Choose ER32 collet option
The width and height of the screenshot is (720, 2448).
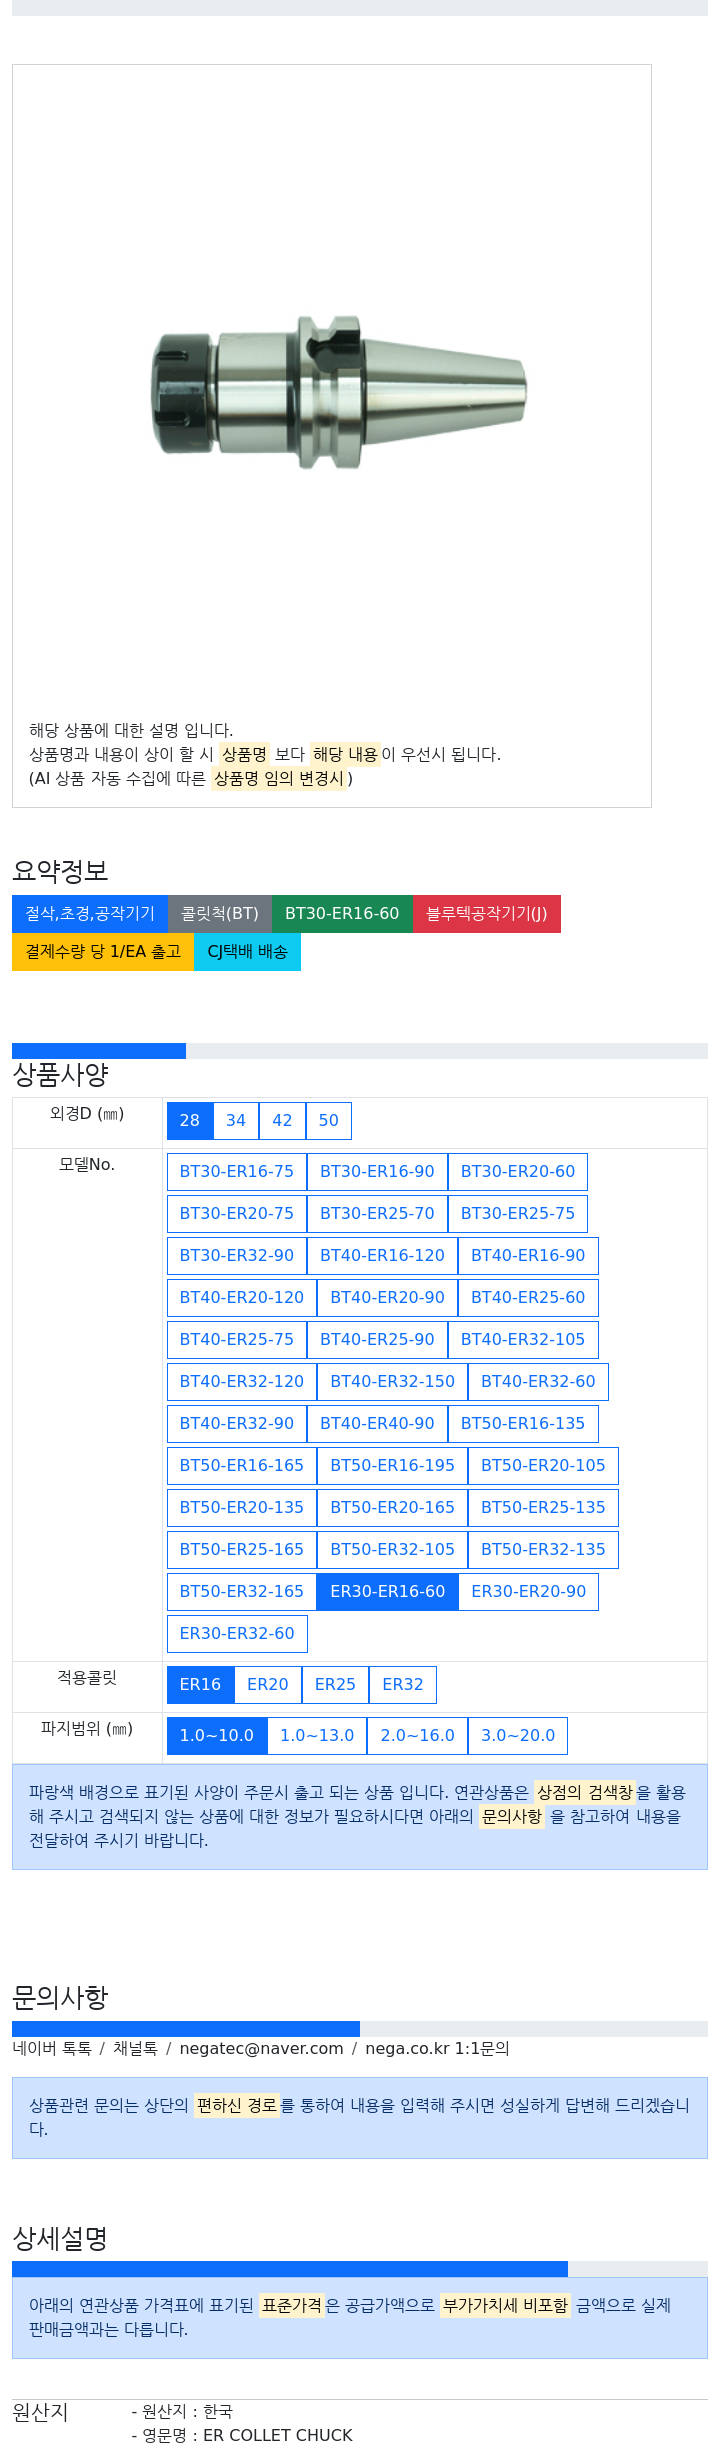tap(403, 1685)
